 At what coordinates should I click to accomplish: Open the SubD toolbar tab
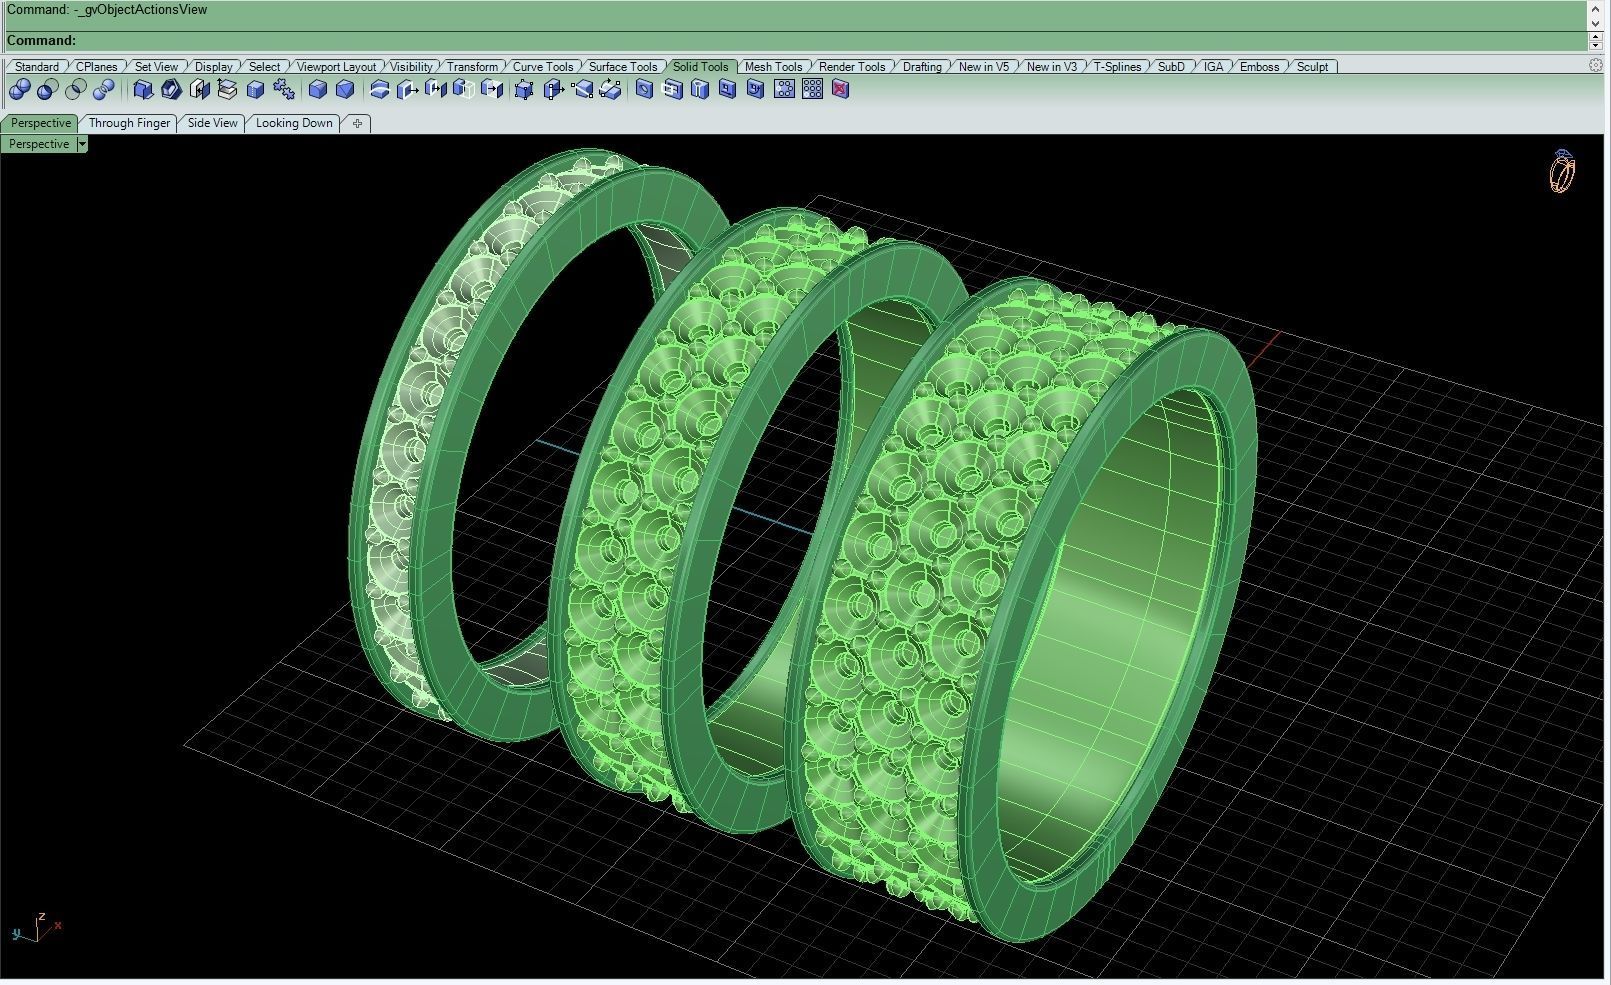[x=1171, y=67]
